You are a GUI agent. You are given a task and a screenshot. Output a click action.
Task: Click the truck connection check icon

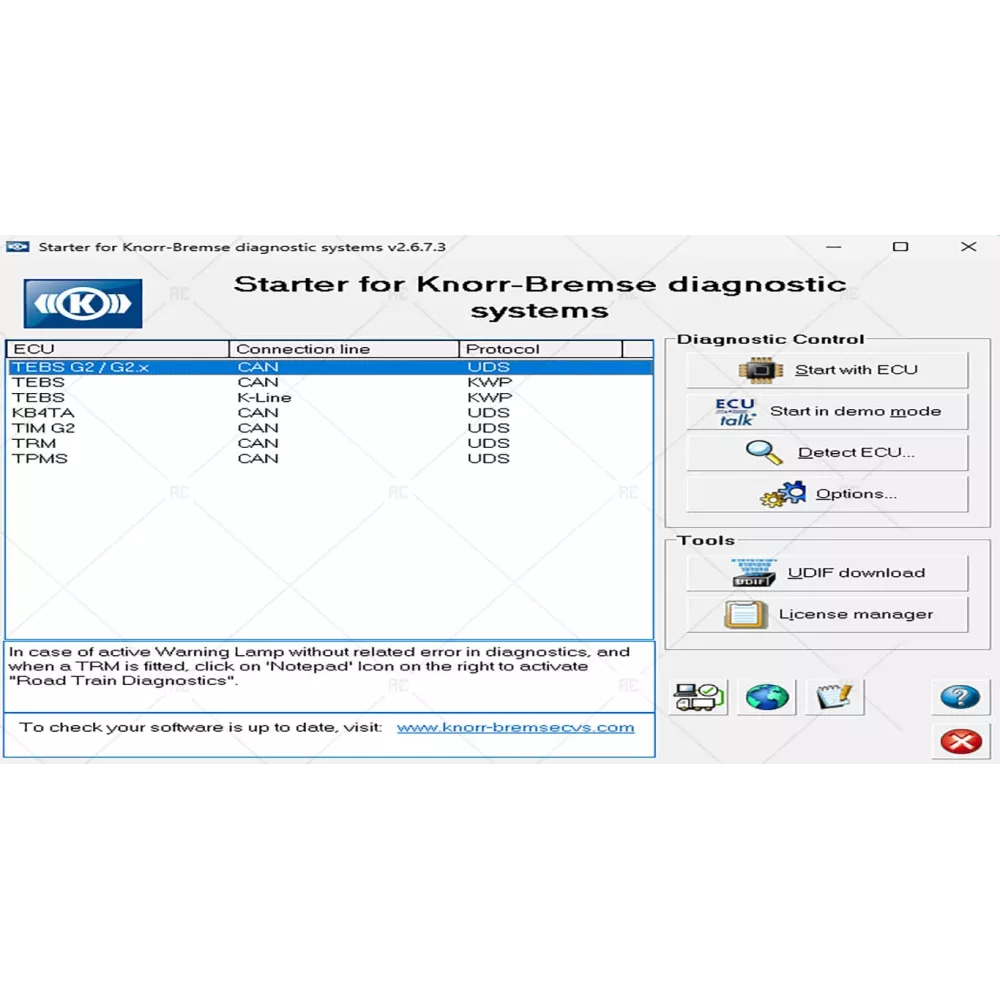[x=699, y=697]
